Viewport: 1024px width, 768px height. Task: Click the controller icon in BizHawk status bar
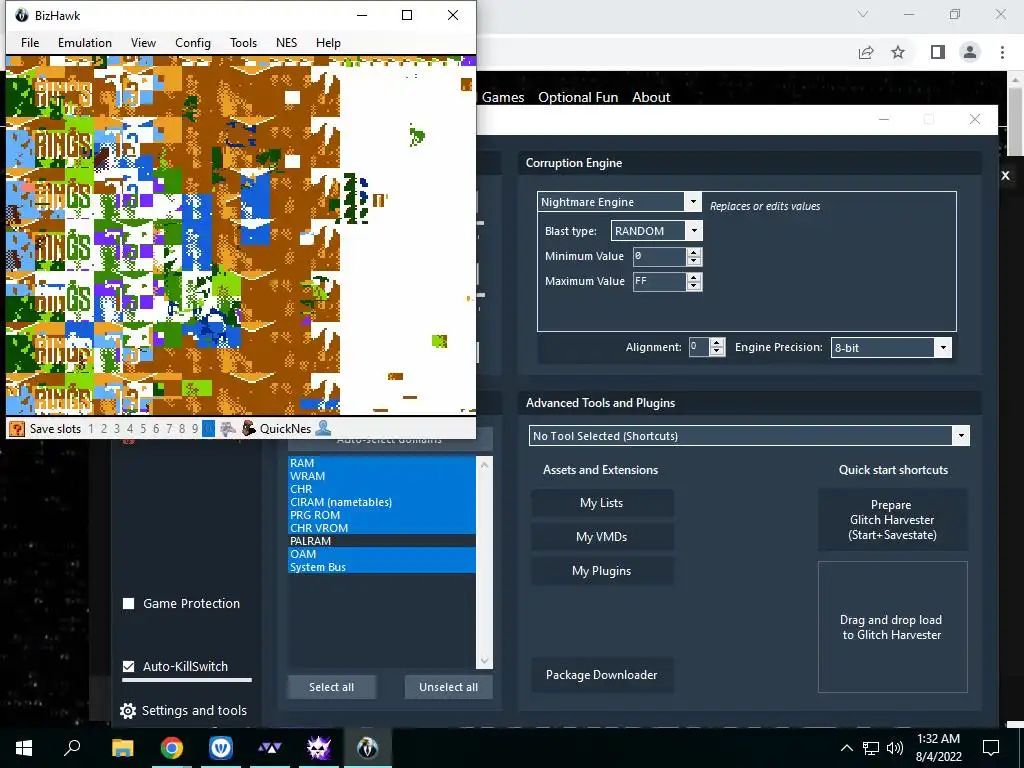point(228,428)
